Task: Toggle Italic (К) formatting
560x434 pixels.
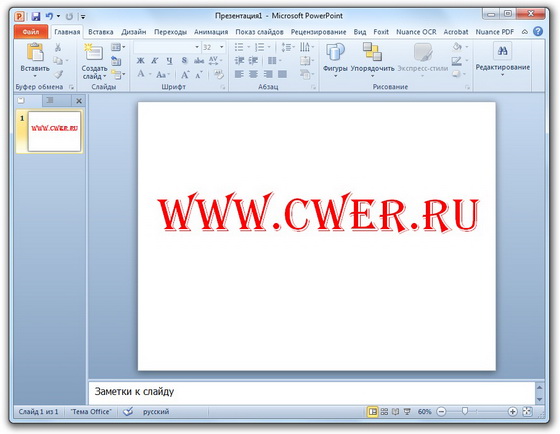Action: (155, 61)
